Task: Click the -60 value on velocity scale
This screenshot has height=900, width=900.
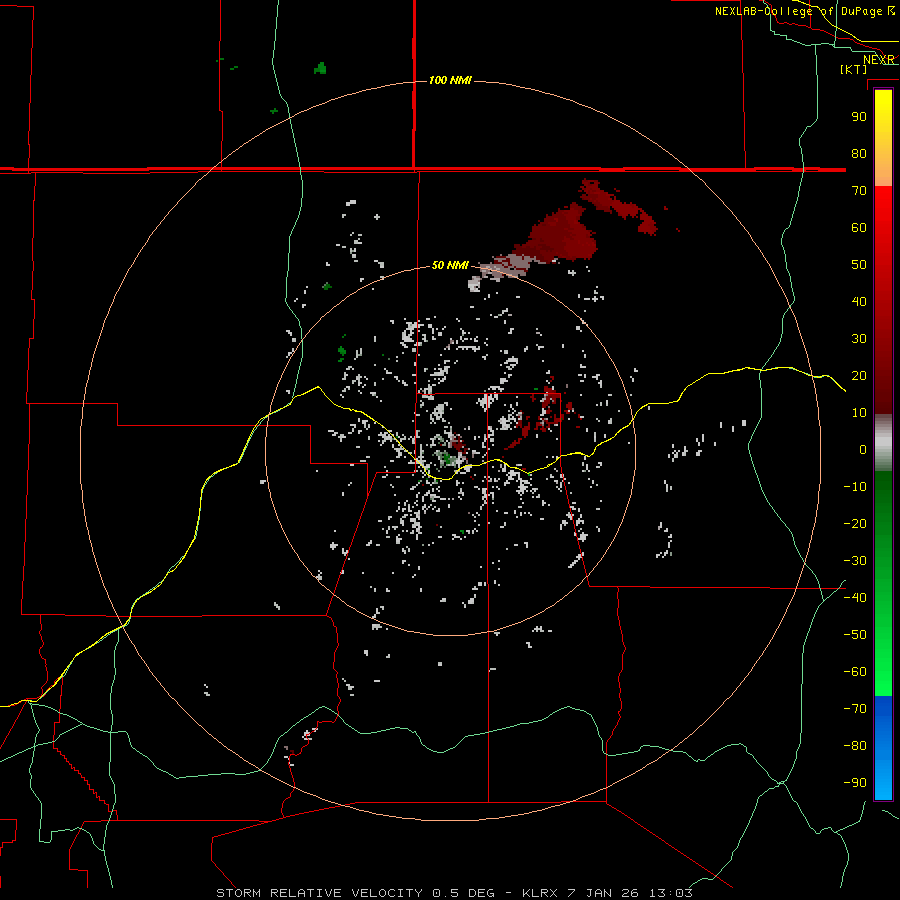Action: pos(855,672)
